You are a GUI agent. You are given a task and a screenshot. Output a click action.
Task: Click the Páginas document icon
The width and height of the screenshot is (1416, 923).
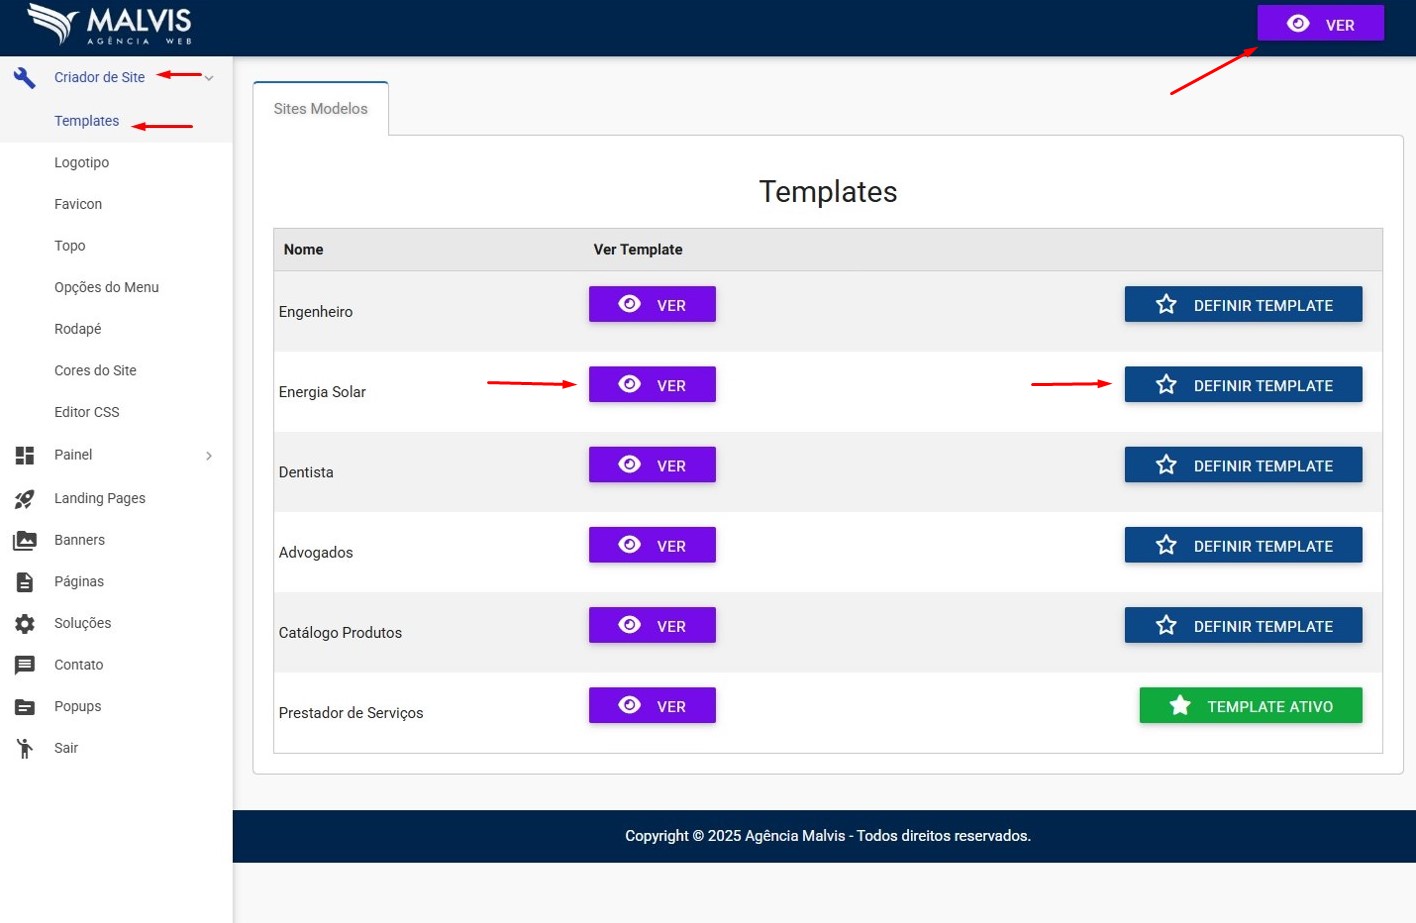click(25, 582)
